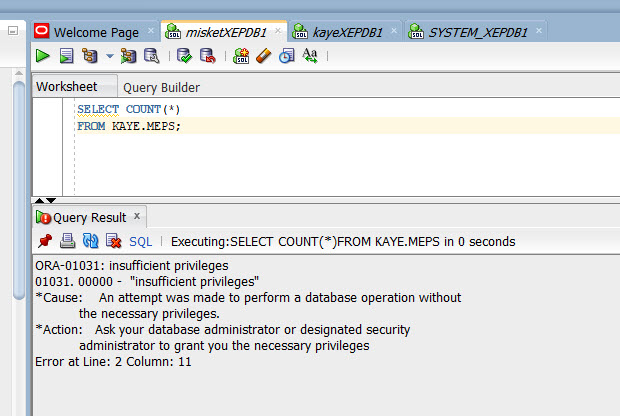Minimize the left panel with minus icon
This screenshot has height=416, width=620.
click(x=13, y=30)
